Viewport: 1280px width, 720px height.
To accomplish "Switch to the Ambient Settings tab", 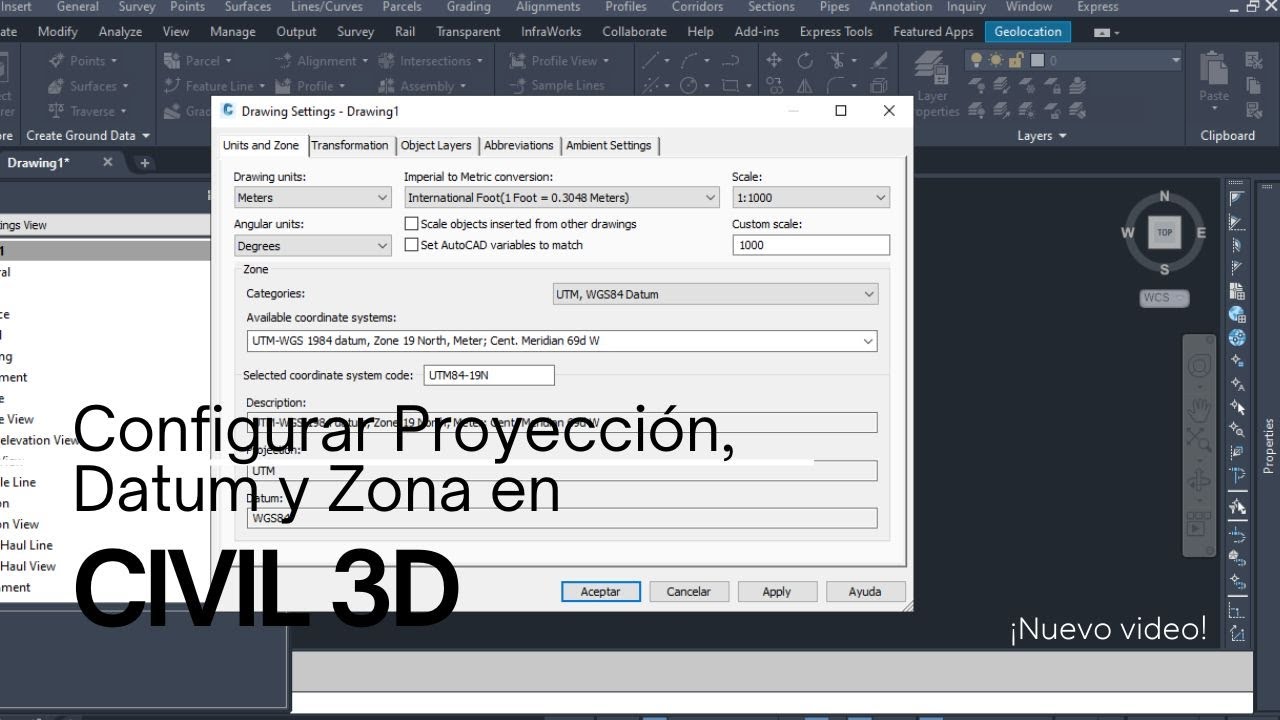I will (609, 146).
